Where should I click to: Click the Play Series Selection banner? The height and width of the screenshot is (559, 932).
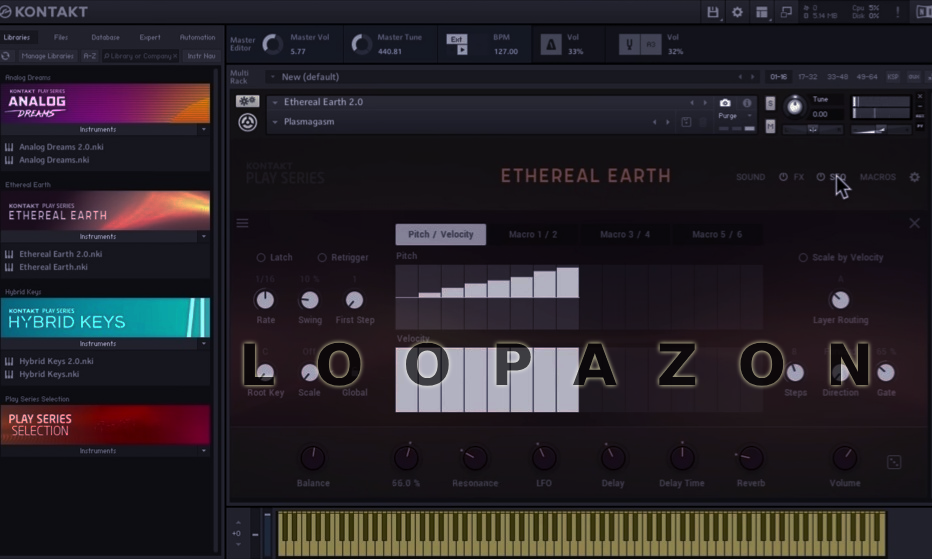click(x=105, y=425)
